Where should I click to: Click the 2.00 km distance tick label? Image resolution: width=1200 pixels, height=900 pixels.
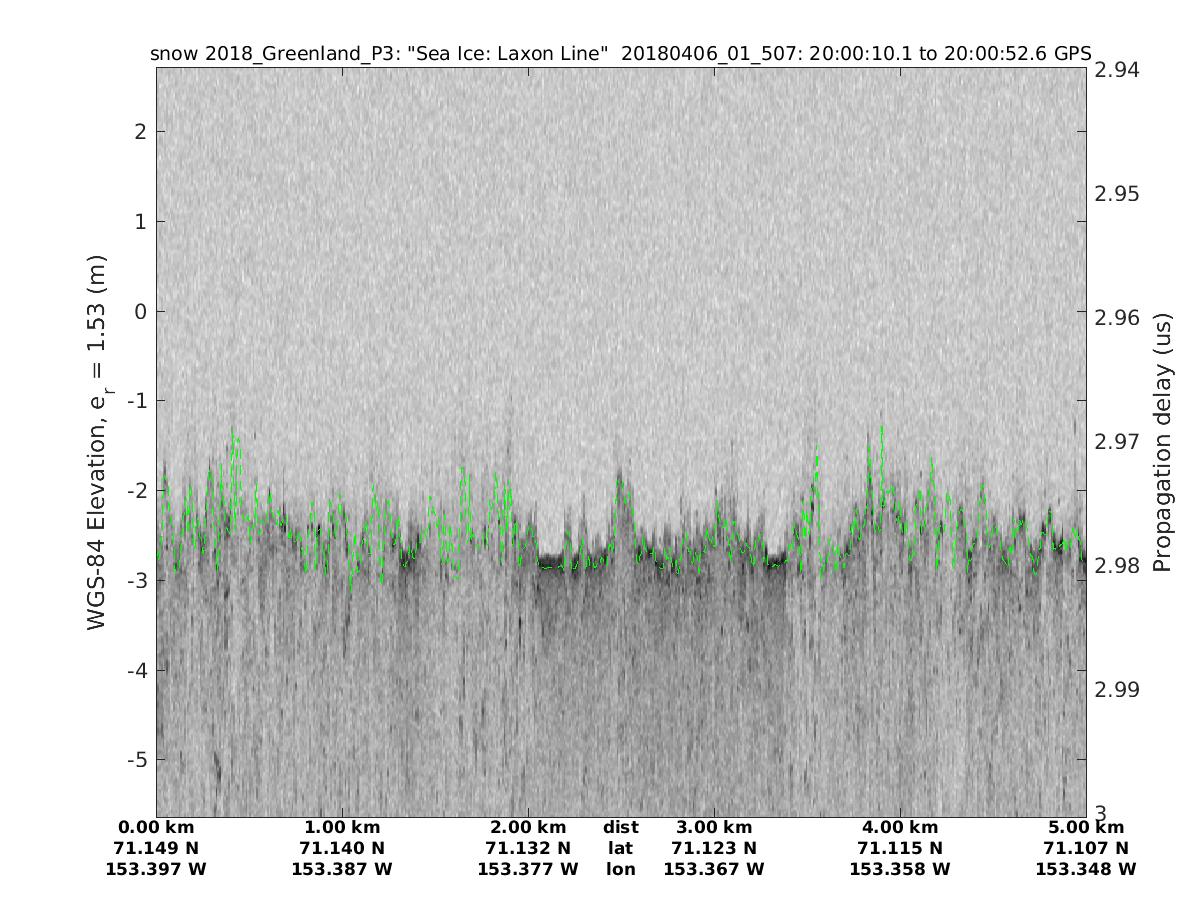point(528,828)
